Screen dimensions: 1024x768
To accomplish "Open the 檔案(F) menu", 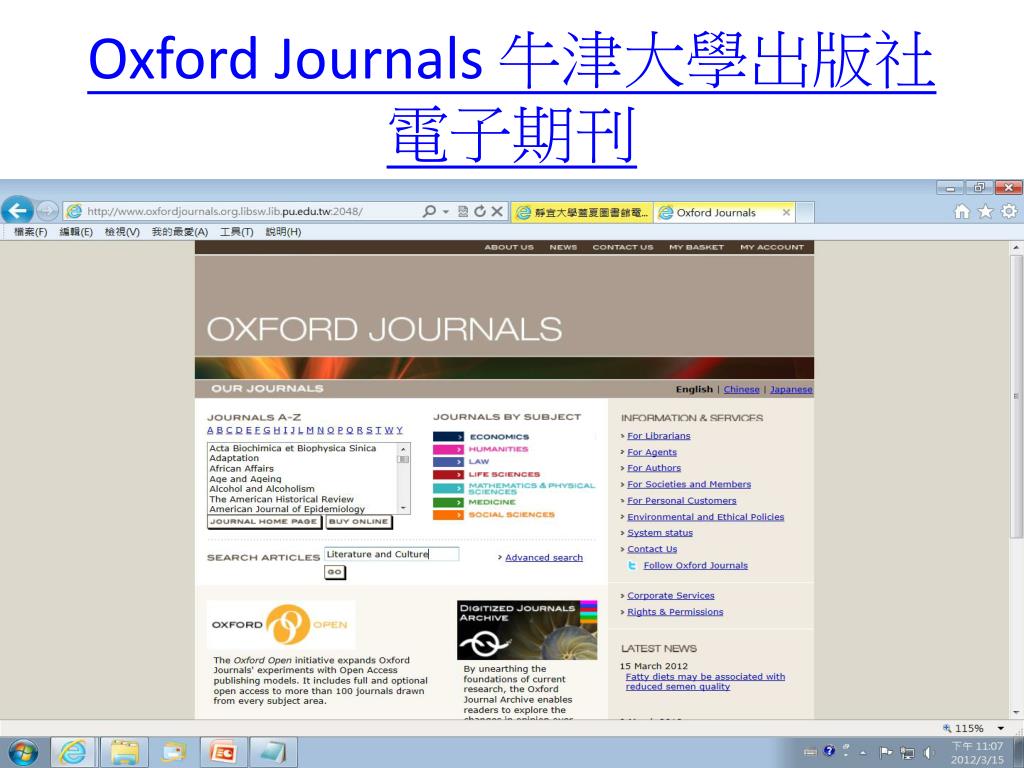I will (x=31, y=232).
